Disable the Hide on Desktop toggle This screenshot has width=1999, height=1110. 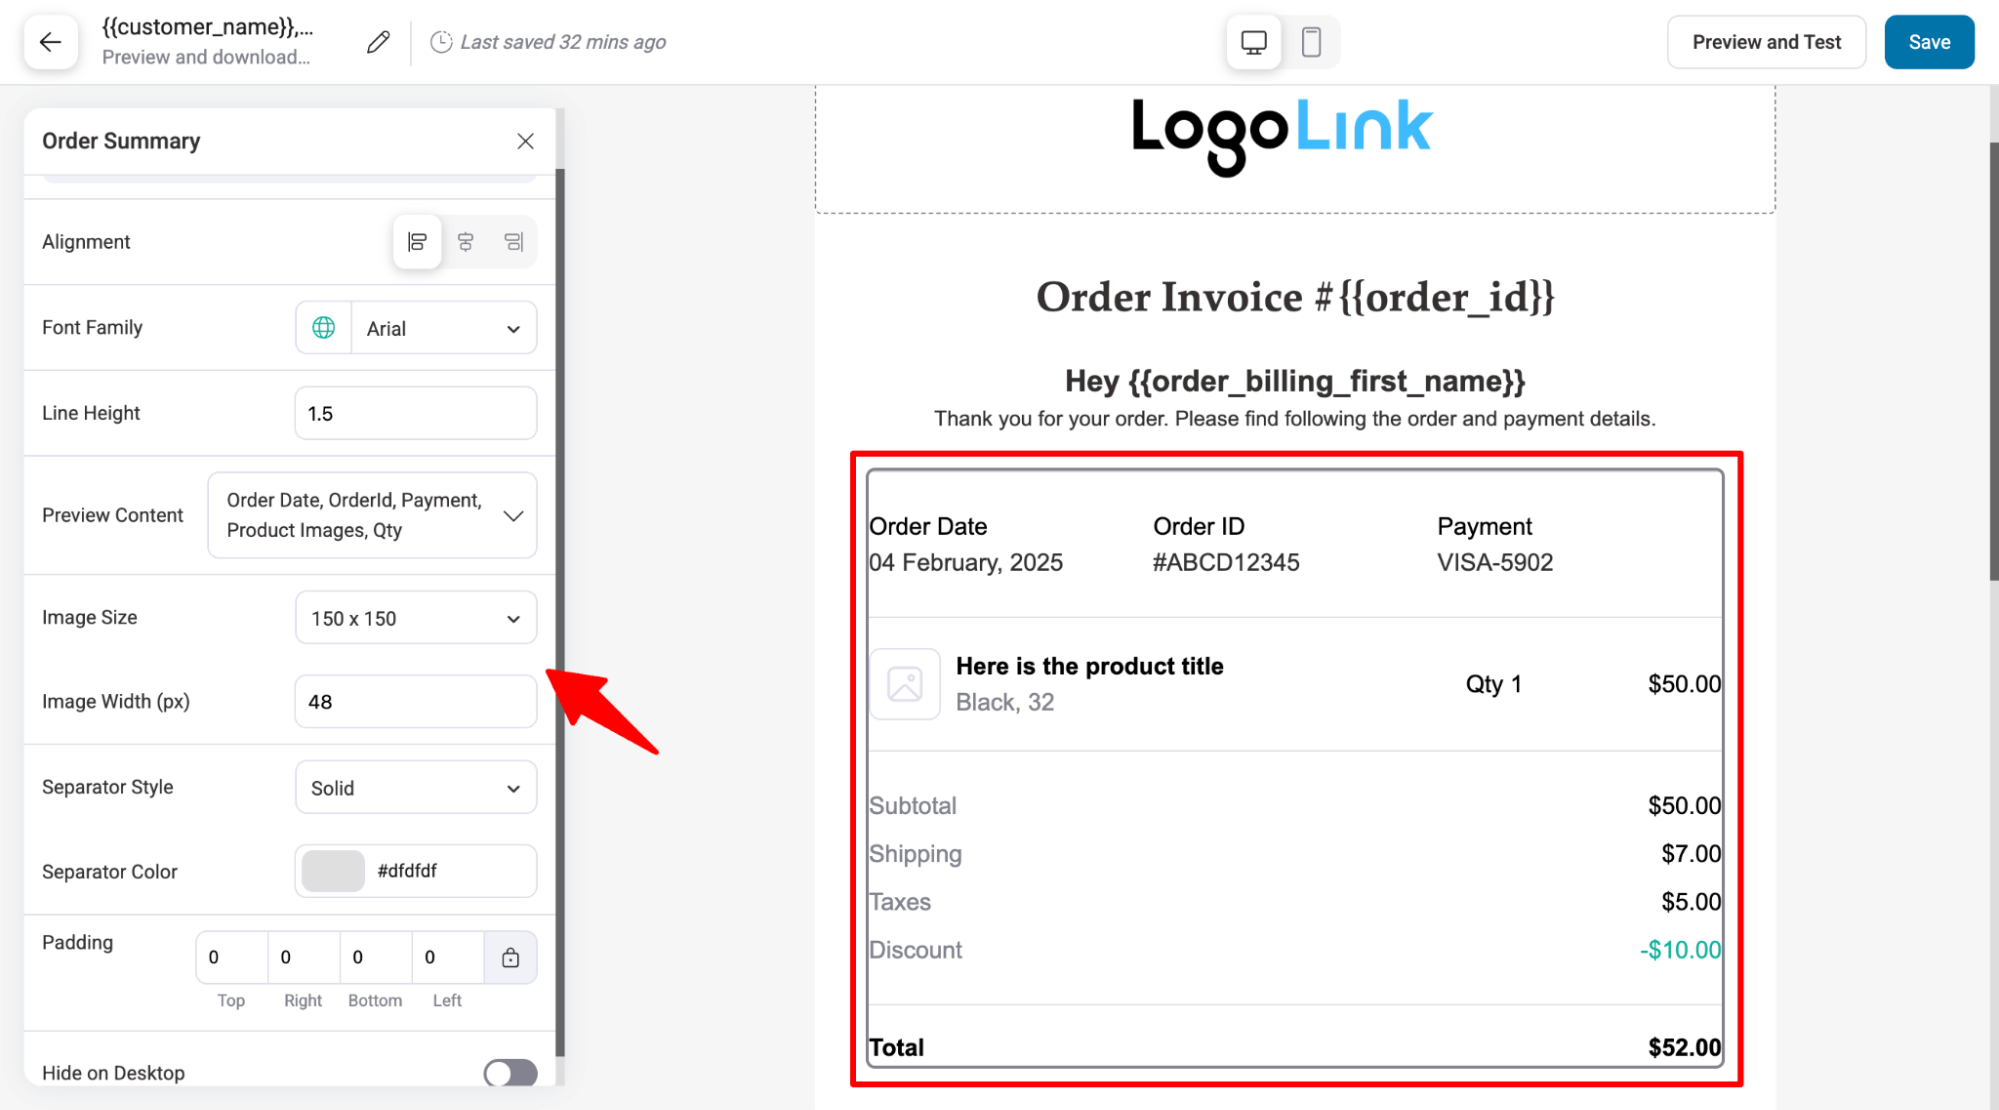510,1073
